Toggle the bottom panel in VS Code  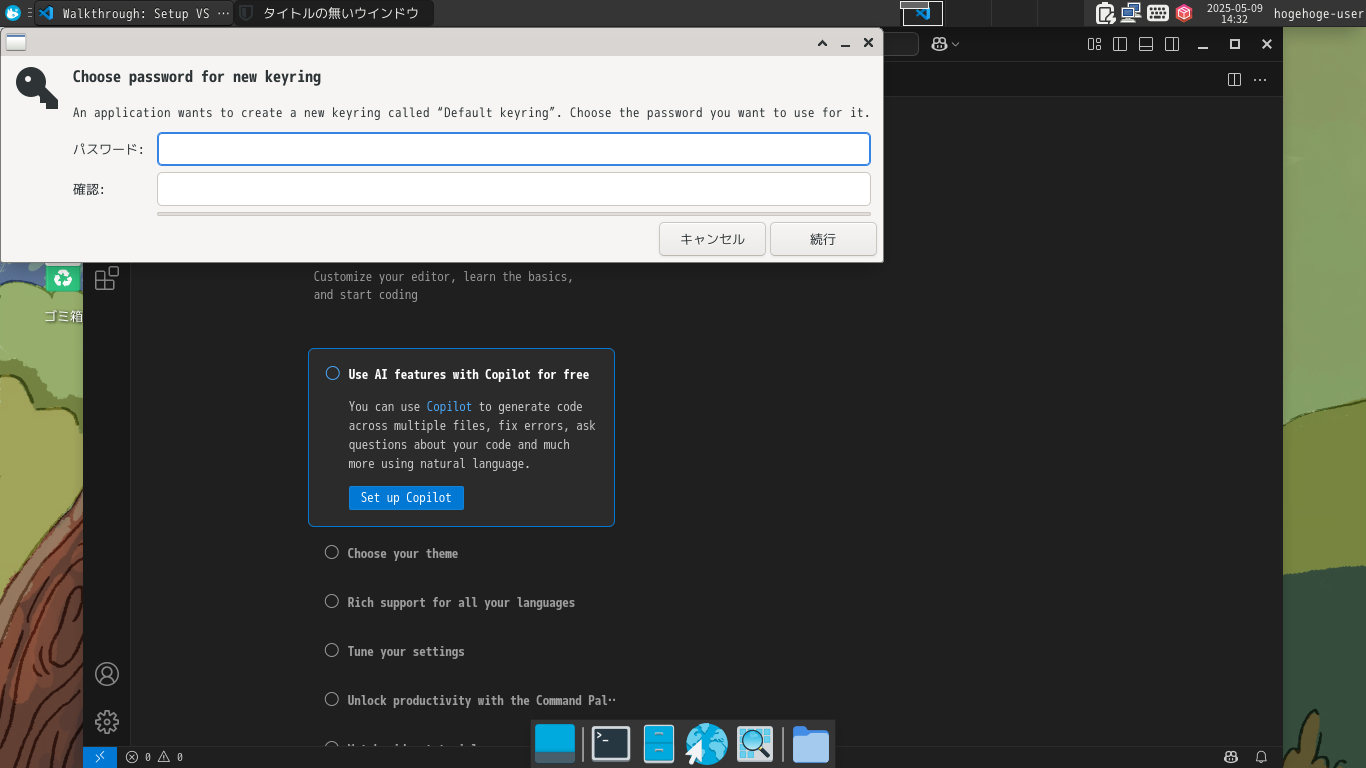[1146, 44]
